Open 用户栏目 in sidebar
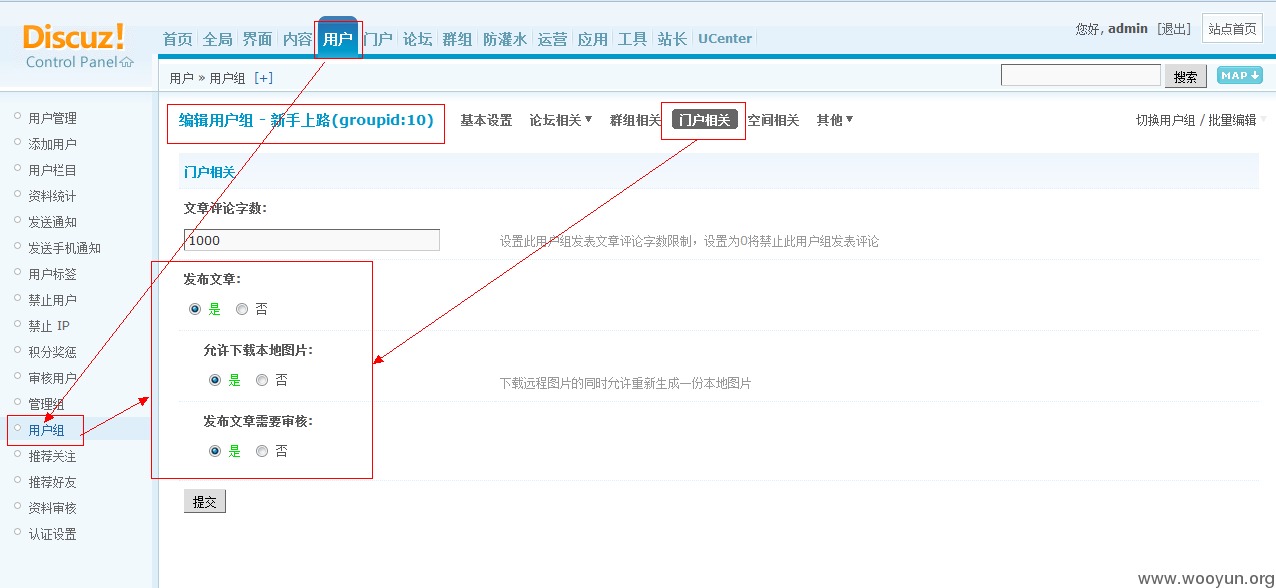This screenshot has width=1276, height=588. pos(52,170)
